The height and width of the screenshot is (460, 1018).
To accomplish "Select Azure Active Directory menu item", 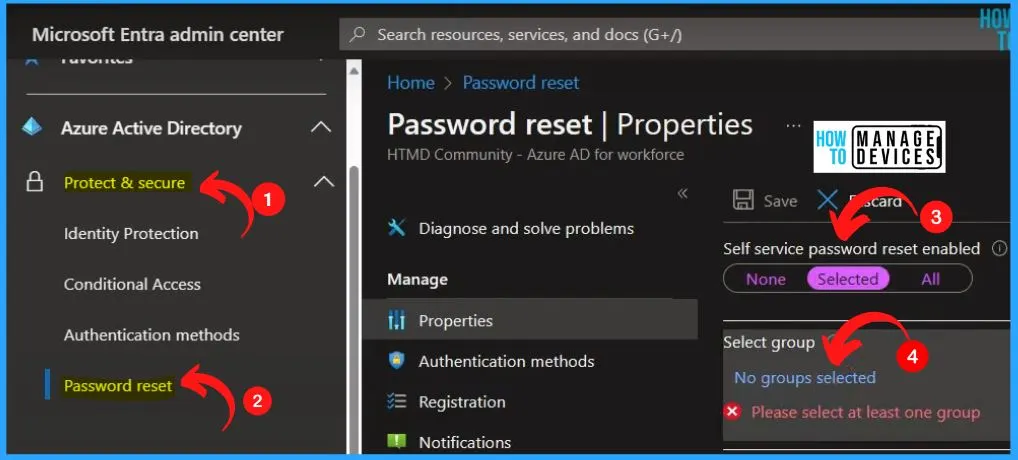I will (151, 128).
